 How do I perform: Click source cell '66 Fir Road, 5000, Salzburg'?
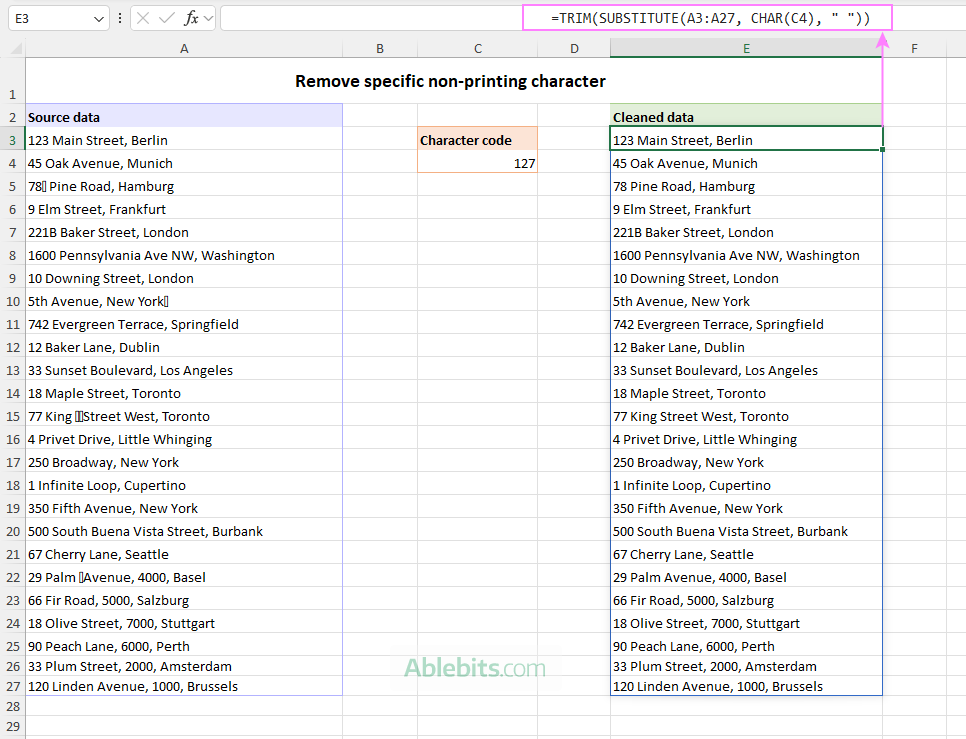click(184, 599)
